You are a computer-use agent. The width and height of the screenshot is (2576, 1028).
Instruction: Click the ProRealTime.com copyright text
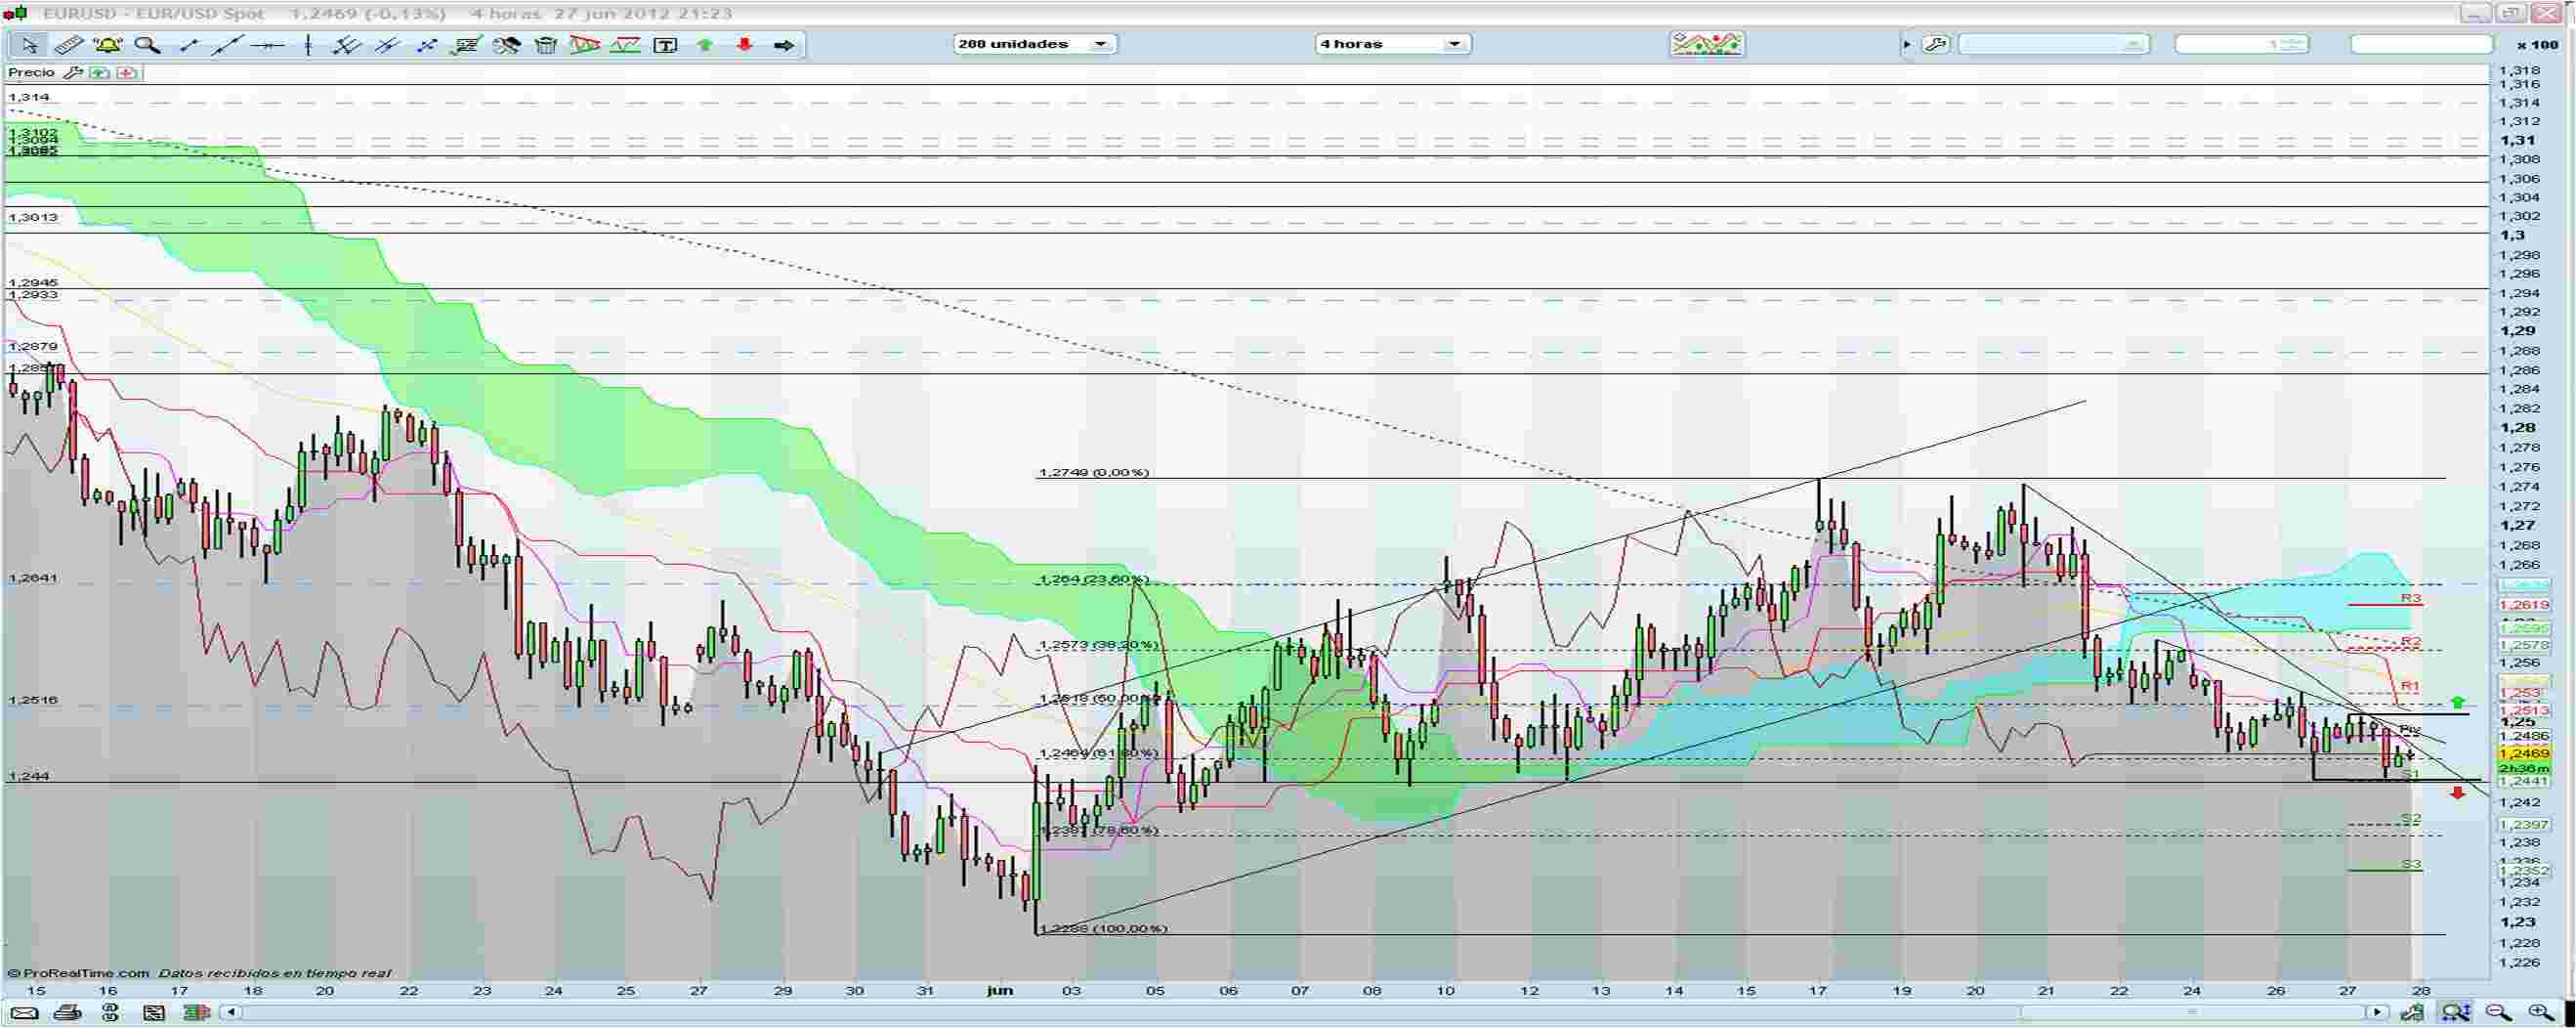click(x=78, y=973)
